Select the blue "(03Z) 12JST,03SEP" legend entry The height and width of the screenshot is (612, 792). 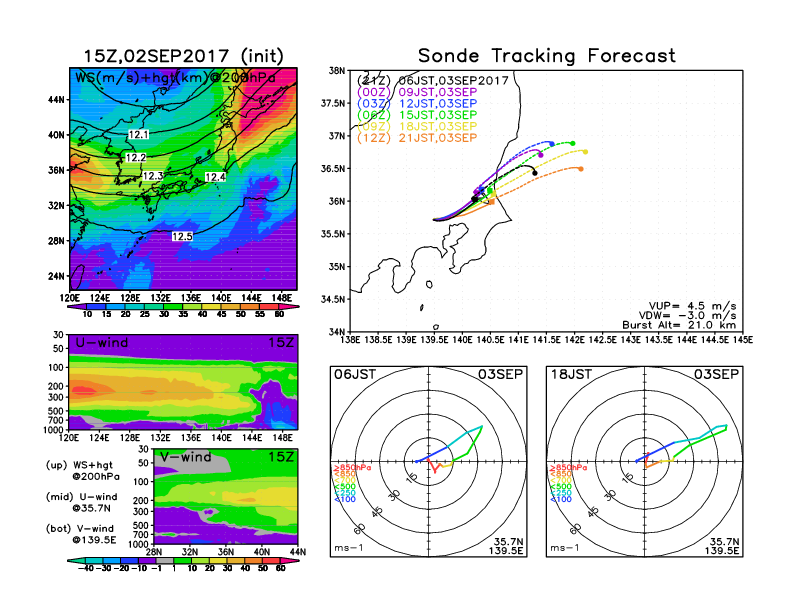[x=417, y=104]
